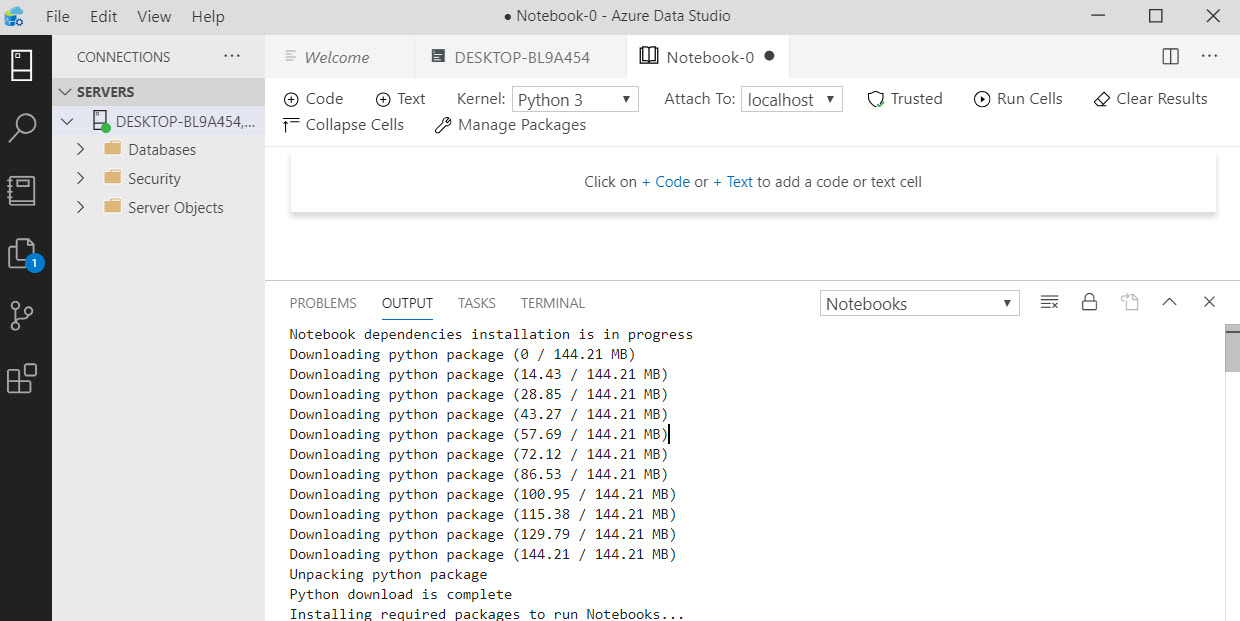Open the Attach To localhost dropdown
This screenshot has width=1240, height=621.
[791, 100]
